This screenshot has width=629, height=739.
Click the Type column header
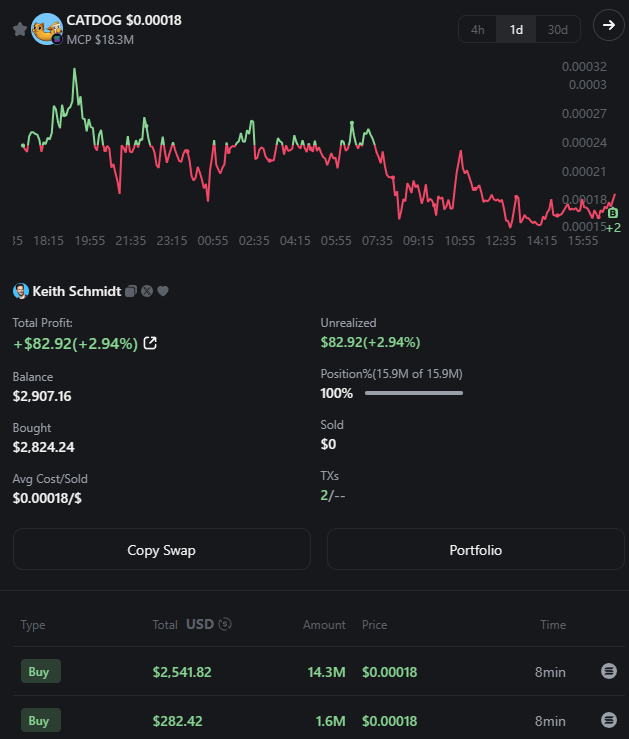(33, 625)
